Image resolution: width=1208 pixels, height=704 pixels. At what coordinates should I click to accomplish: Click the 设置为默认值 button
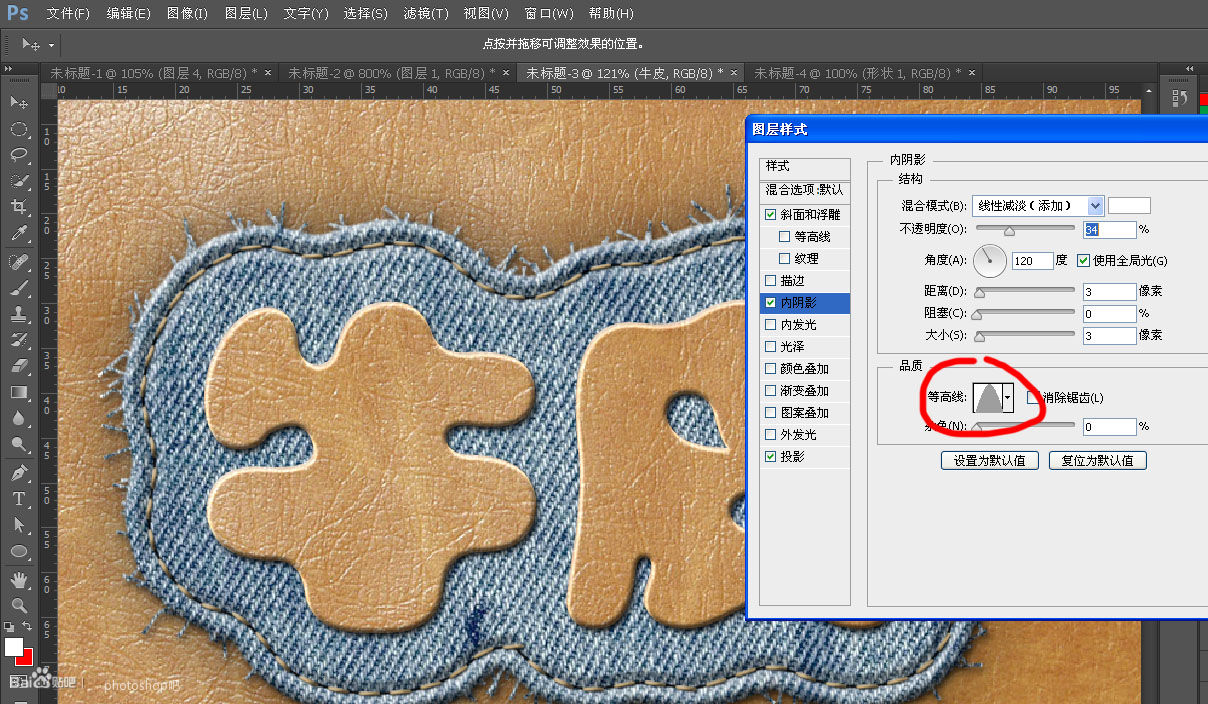pyautogui.click(x=990, y=461)
